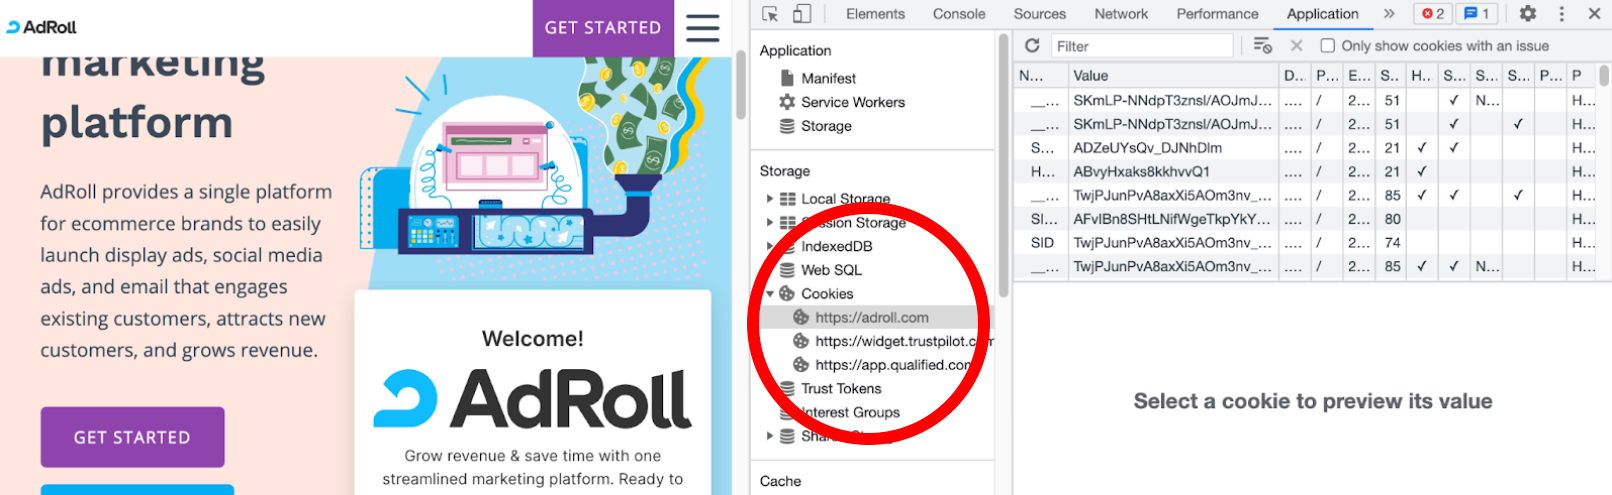The width and height of the screenshot is (1612, 495).
Task: Expand the Session Storage tree node
Action: [x=769, y=222]
